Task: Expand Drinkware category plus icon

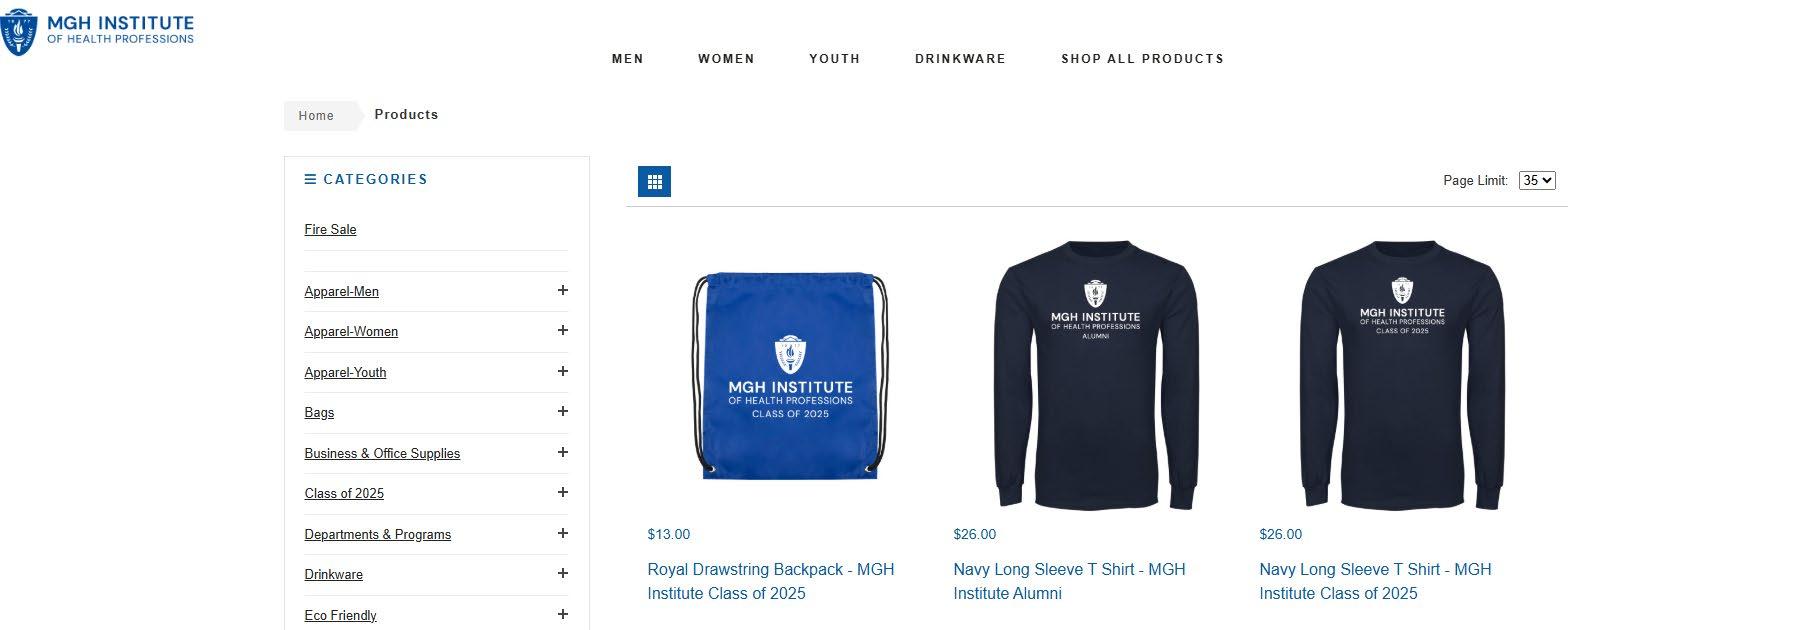Action: (563, 573)
